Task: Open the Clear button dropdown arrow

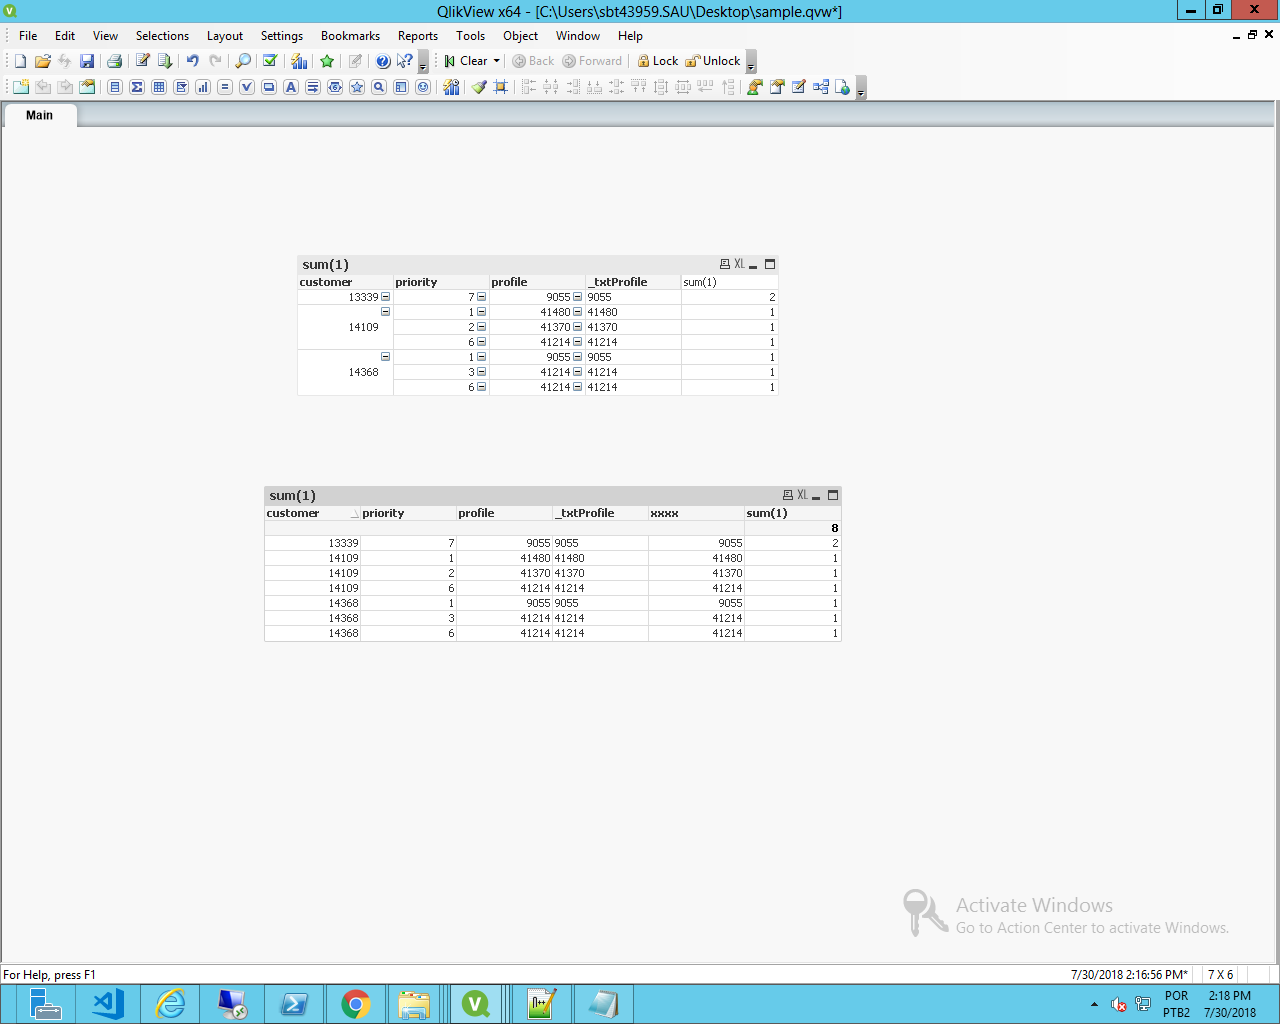Action: [496, 61]
